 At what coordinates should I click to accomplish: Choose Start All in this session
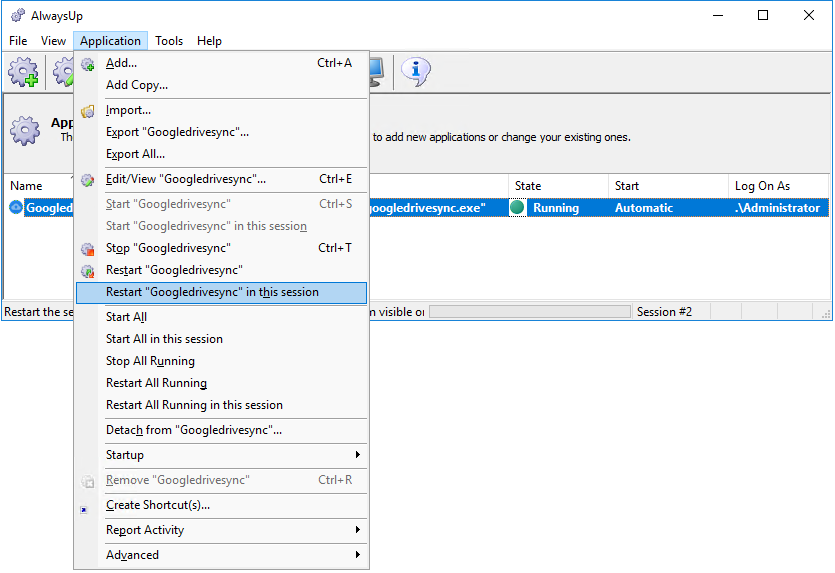point(221,339)
